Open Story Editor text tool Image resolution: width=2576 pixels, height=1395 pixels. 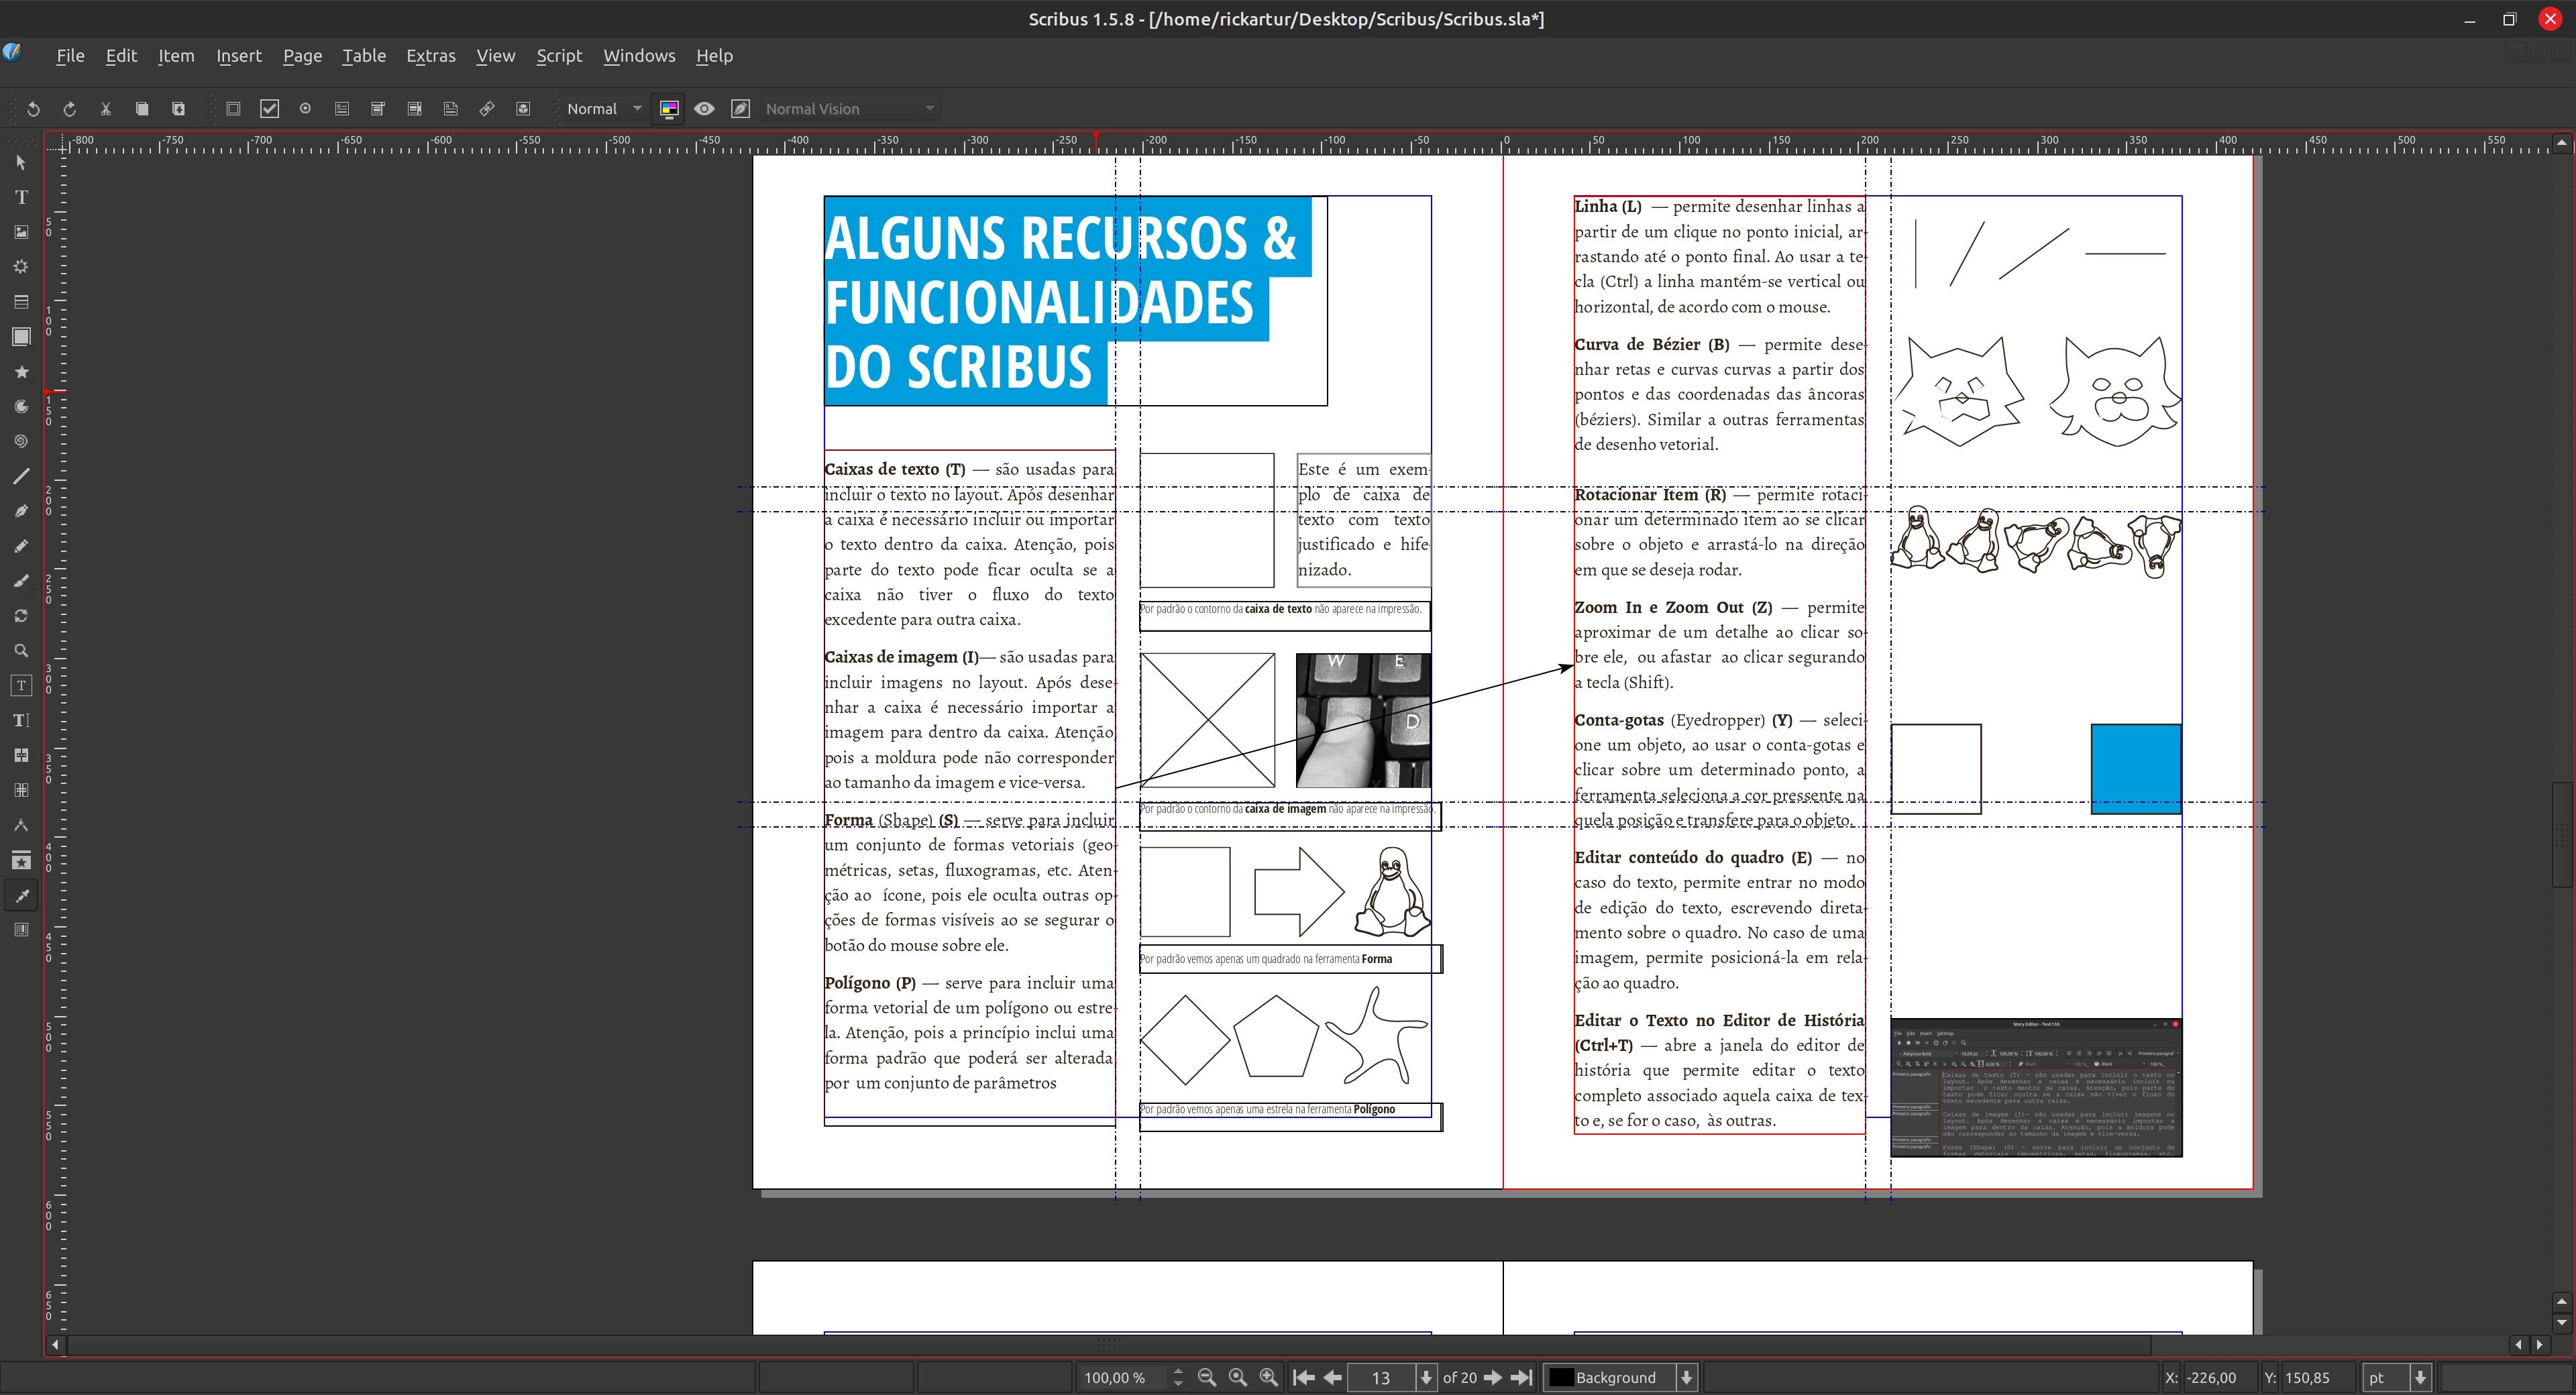pyautogui.click(x=21, y=721)
